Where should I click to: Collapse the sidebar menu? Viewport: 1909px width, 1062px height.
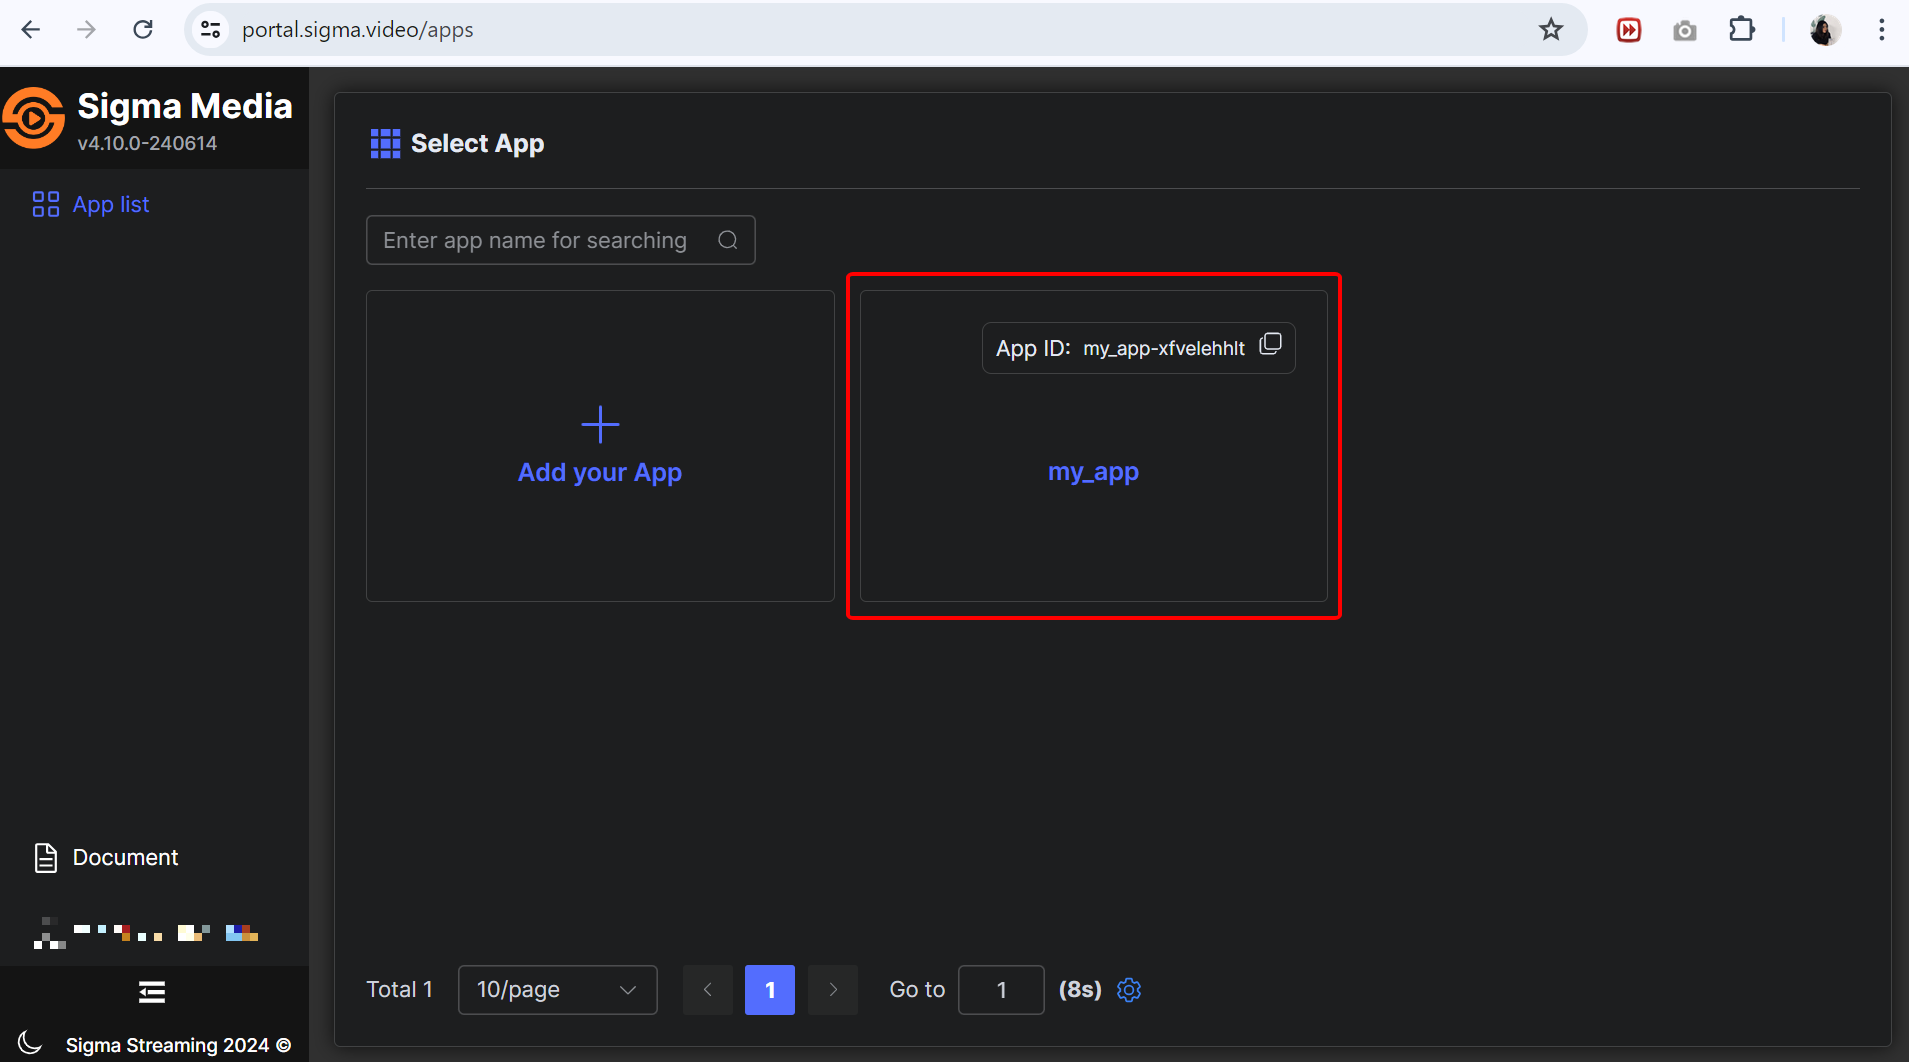(152, 992)
